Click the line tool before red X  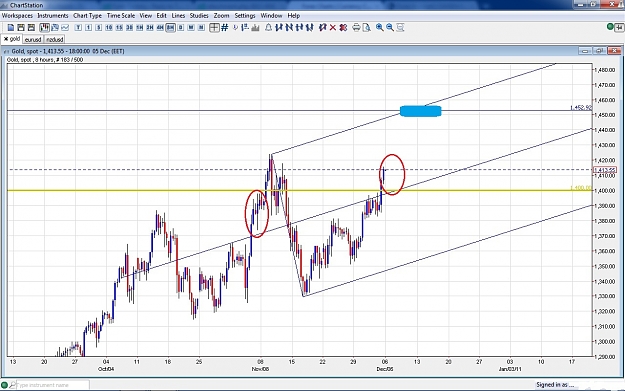tap(323, 28)
